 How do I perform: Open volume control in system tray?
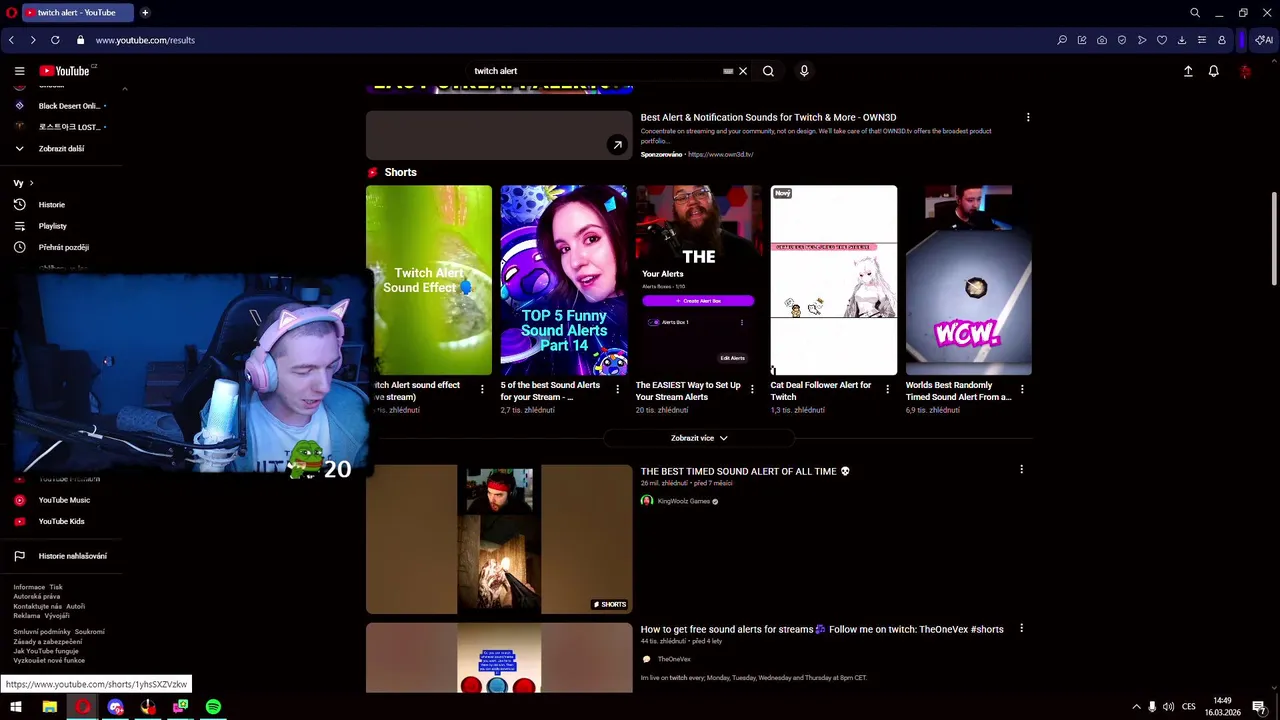coord(1168,707)
